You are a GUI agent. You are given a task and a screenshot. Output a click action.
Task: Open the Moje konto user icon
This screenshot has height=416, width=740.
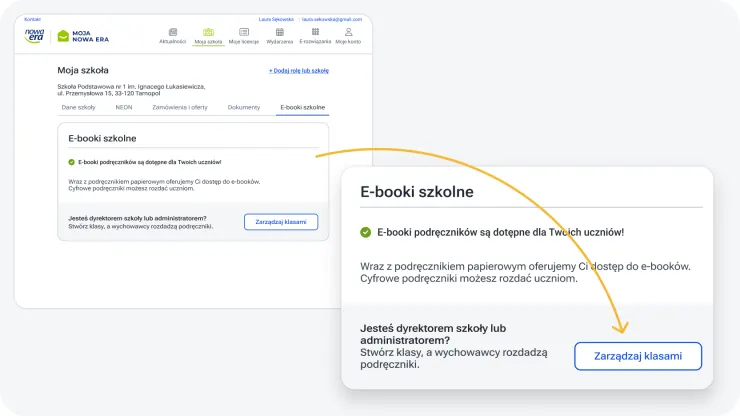click(x=348, y=33)
